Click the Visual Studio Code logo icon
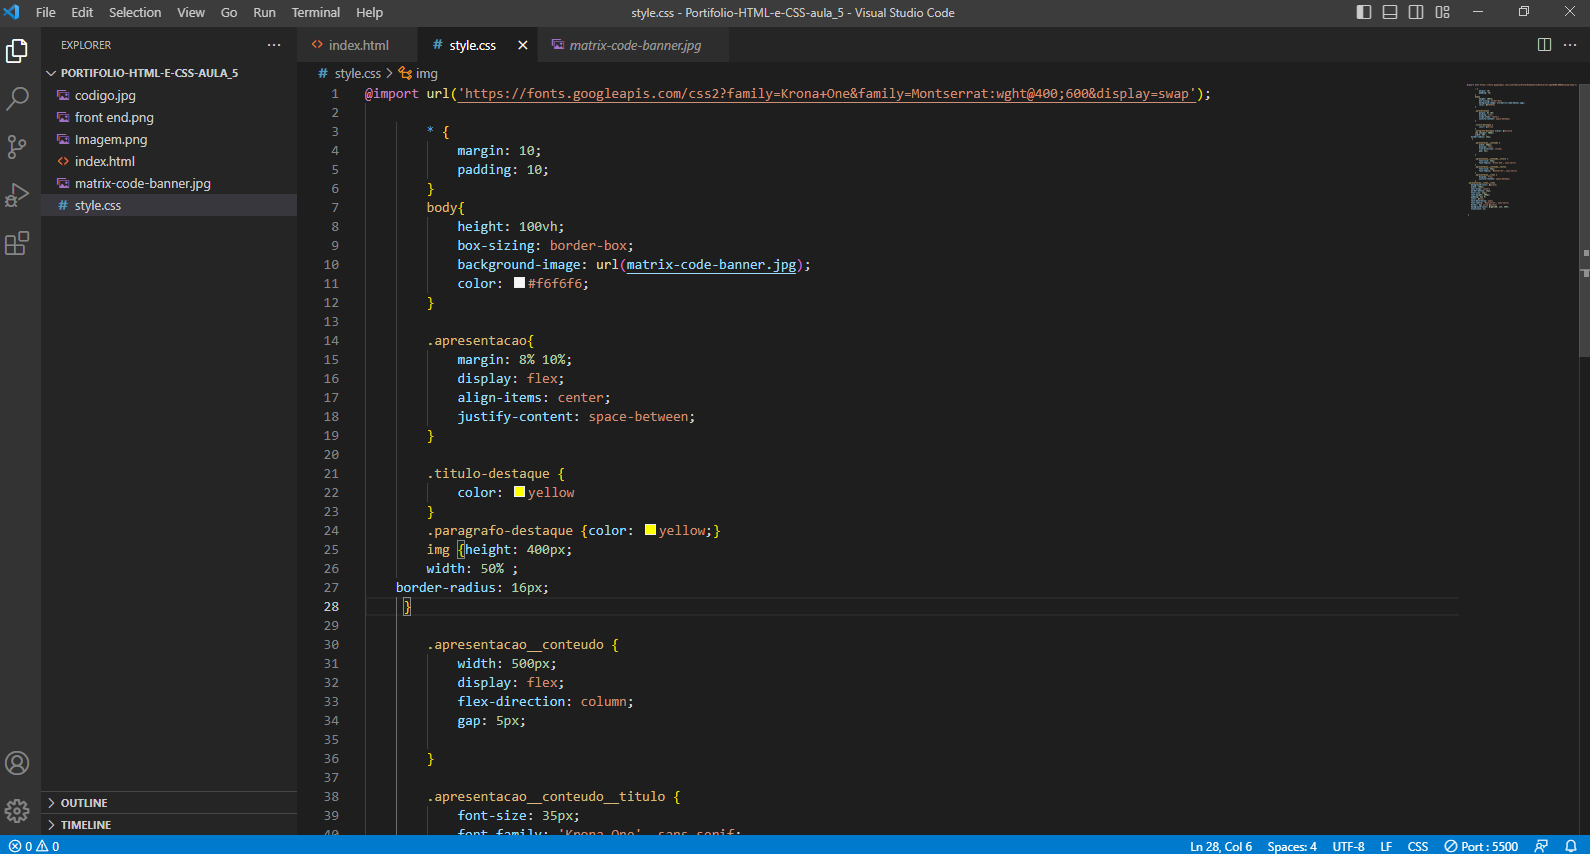Viewport: 1590px width, 854px height. pos(12,12)
